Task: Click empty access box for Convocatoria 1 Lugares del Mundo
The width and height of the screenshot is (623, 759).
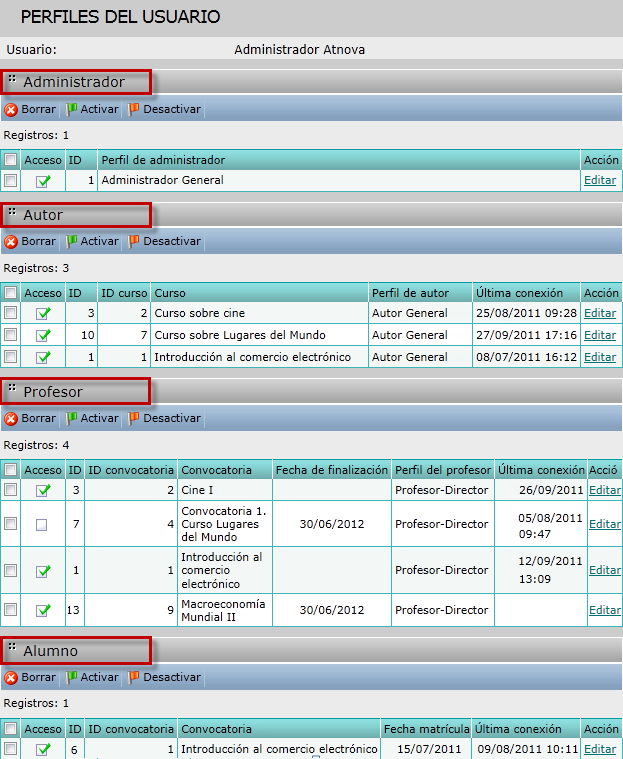Action: (x=42, y=525)
